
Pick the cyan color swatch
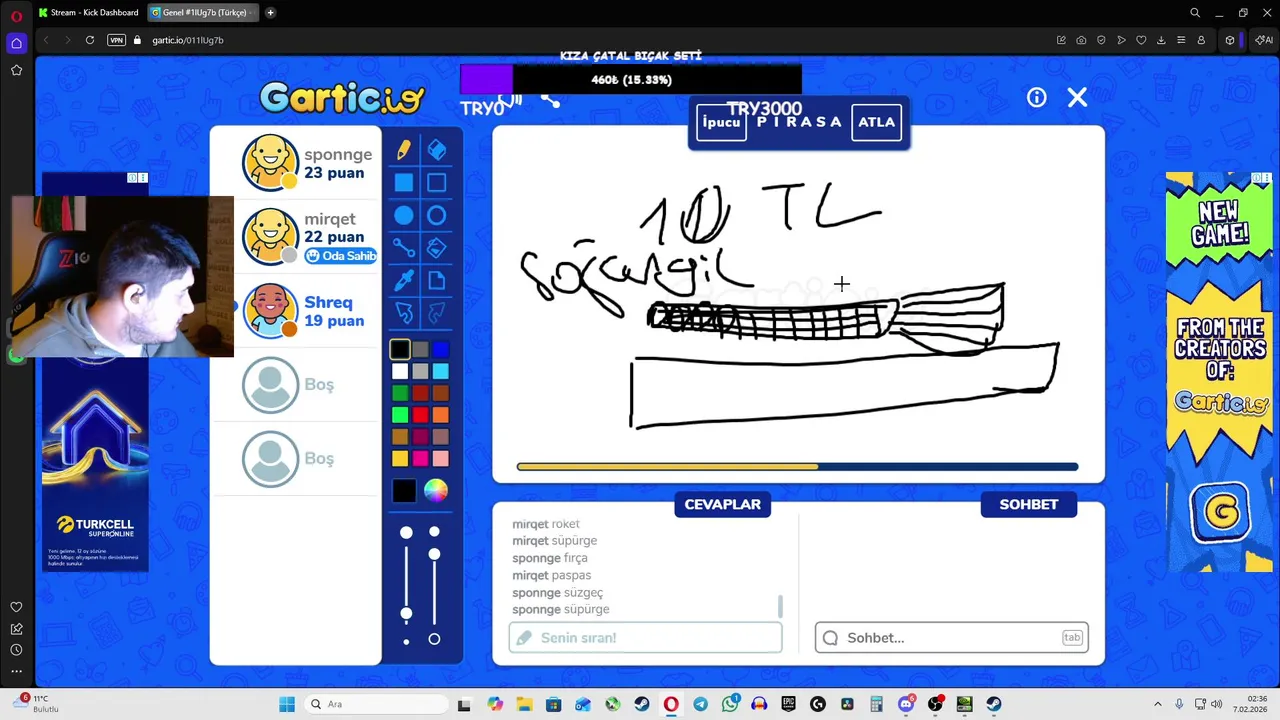coord(441,371)
